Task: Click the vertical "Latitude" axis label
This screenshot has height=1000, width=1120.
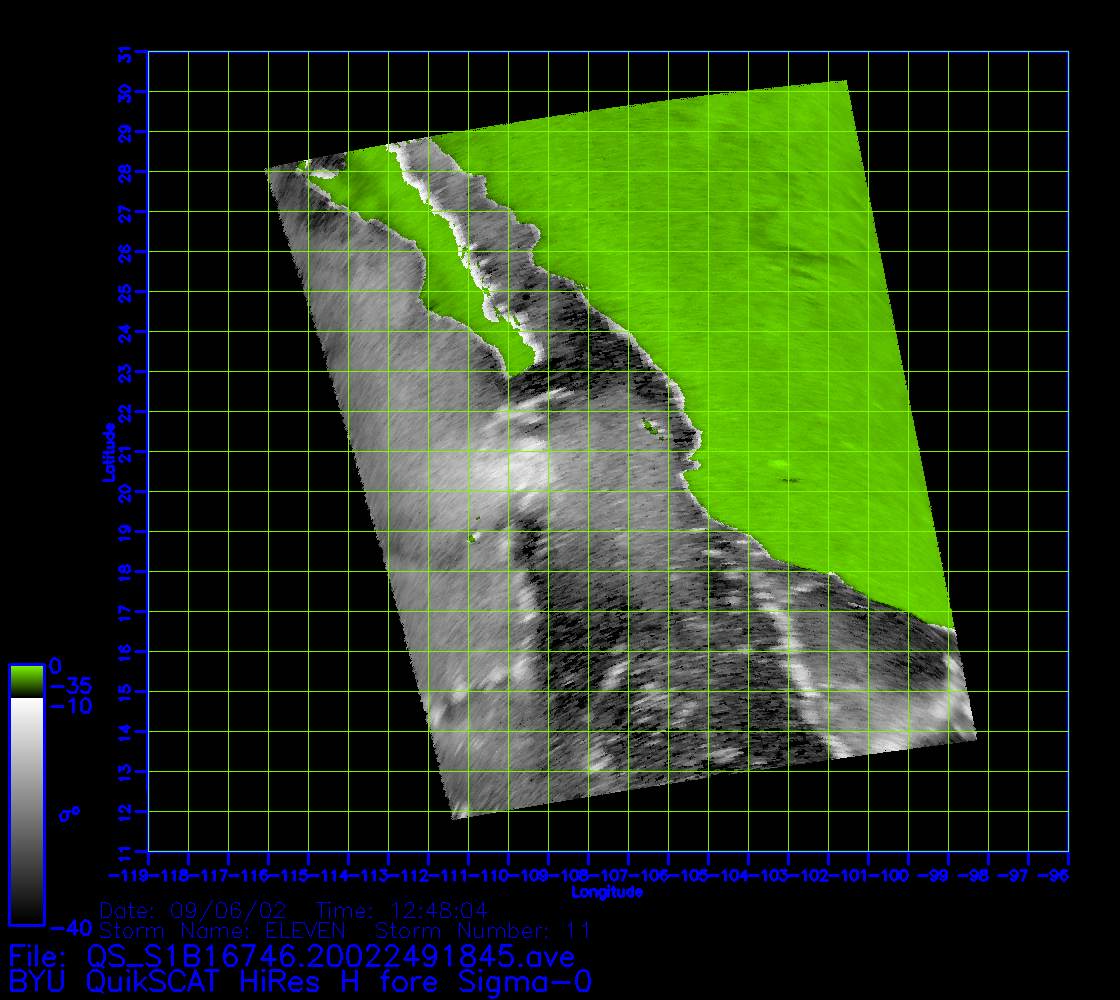Action: [x=106, y=451]
